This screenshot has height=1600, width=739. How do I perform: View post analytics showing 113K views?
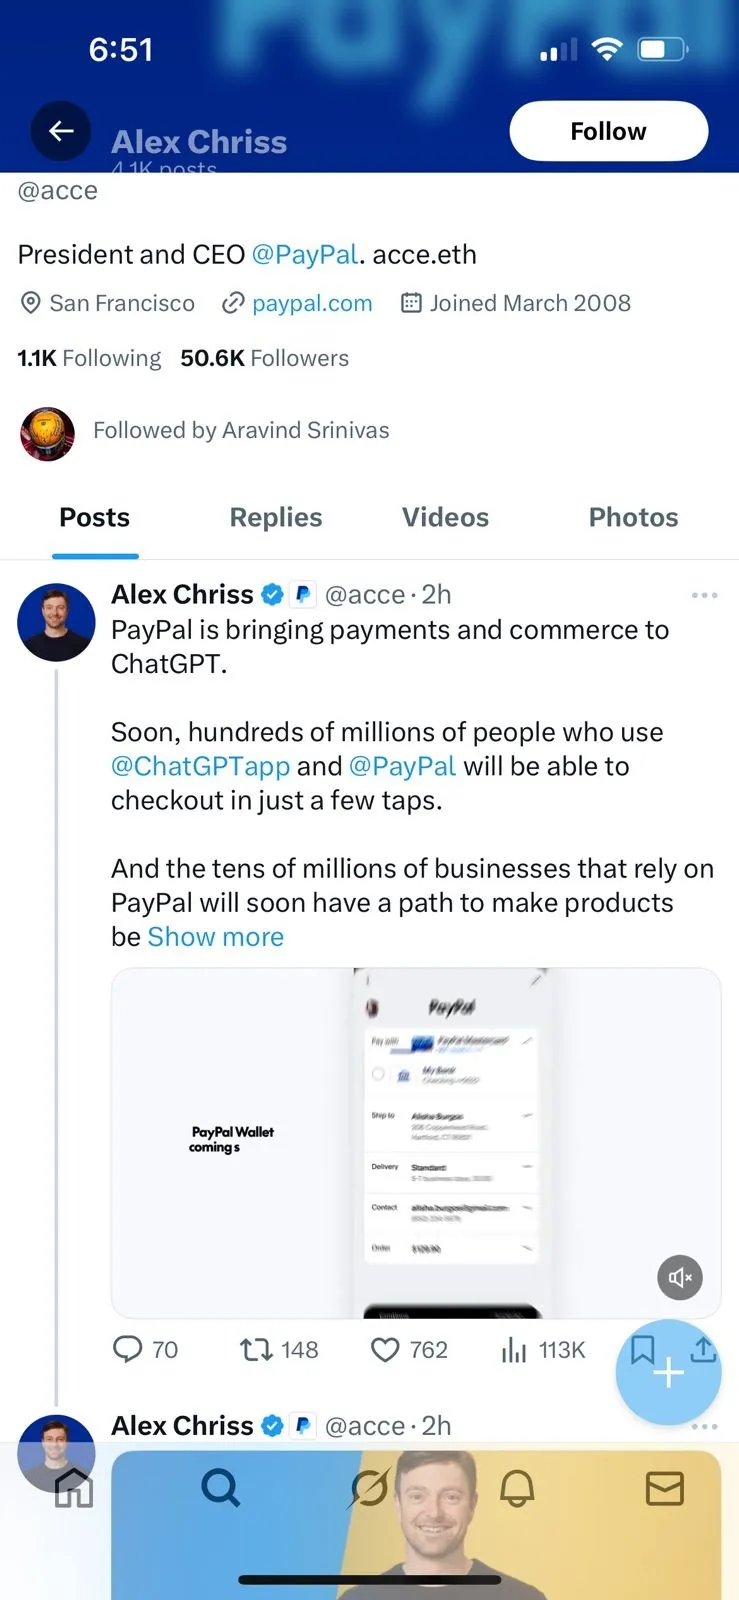click(x=514, y=1350)
